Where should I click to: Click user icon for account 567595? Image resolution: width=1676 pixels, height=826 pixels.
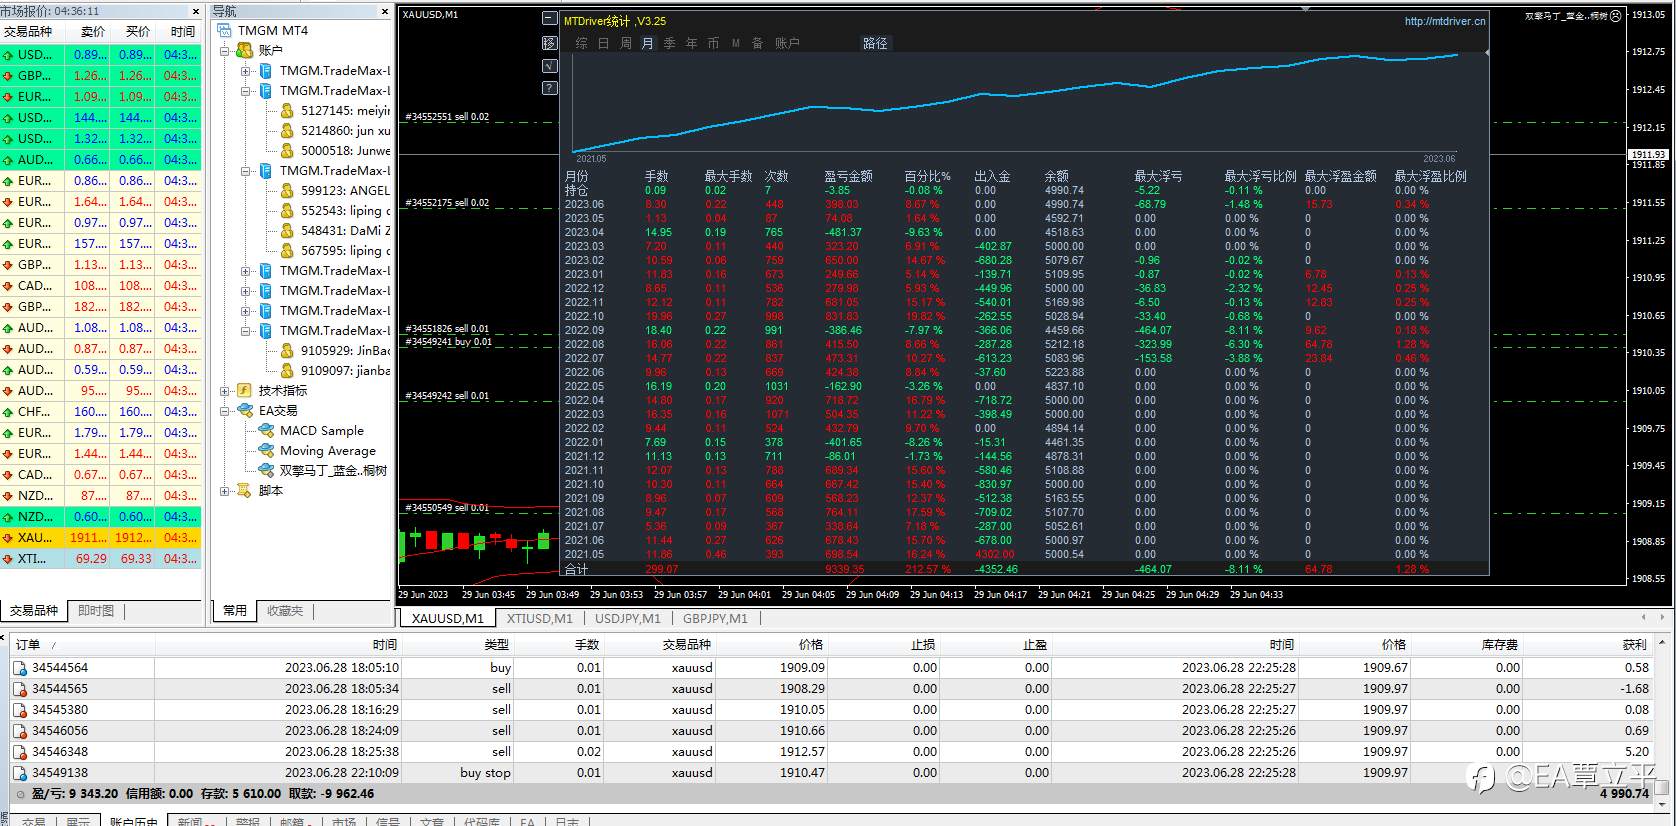287,250
